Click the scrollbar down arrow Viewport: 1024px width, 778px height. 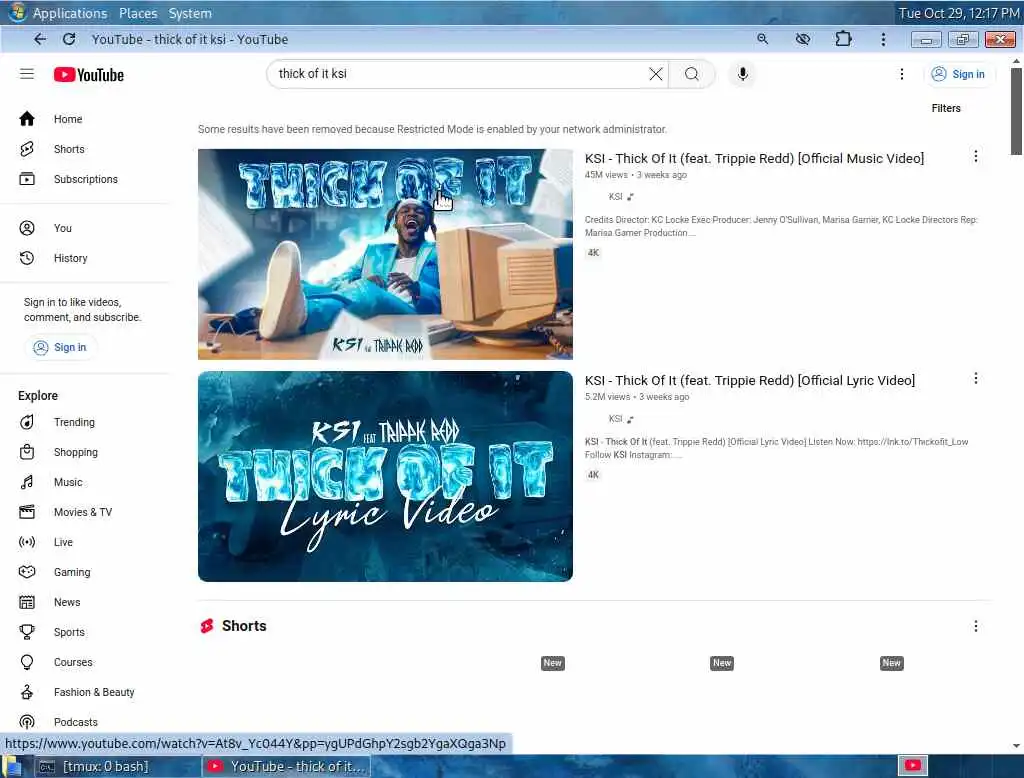click(x=1016, y=745)
